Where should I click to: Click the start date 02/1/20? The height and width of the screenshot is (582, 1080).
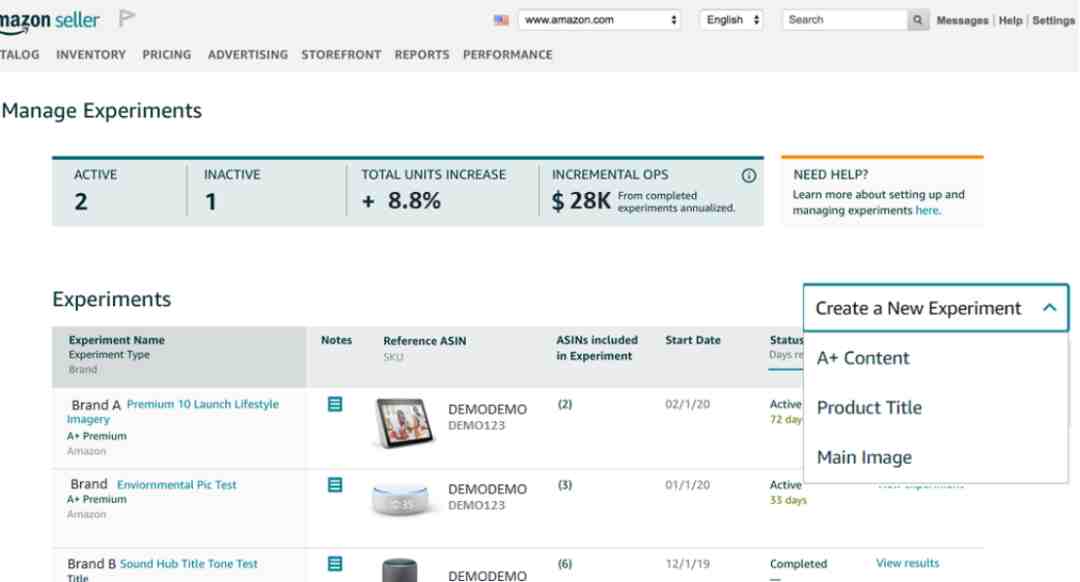pyautogui.click(x=687, y=404)
